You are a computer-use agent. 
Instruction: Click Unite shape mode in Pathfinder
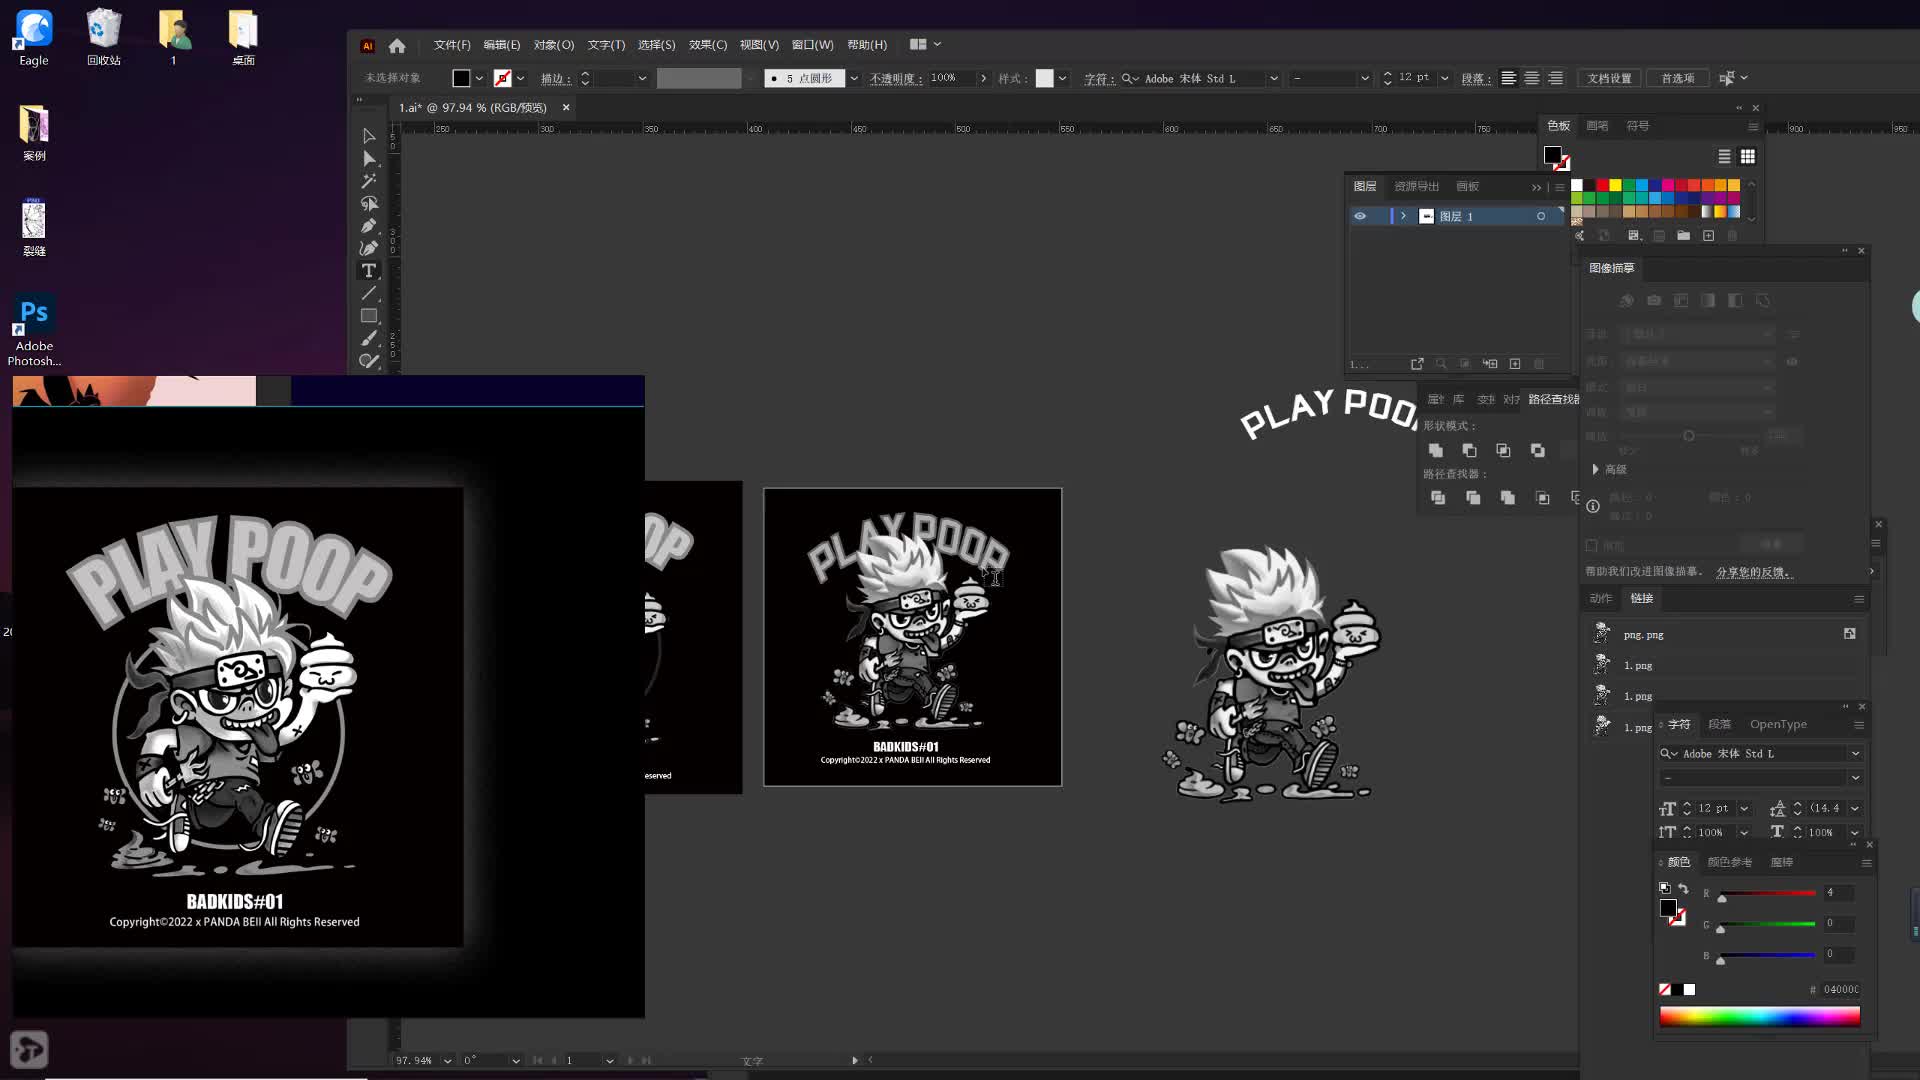1436,451
